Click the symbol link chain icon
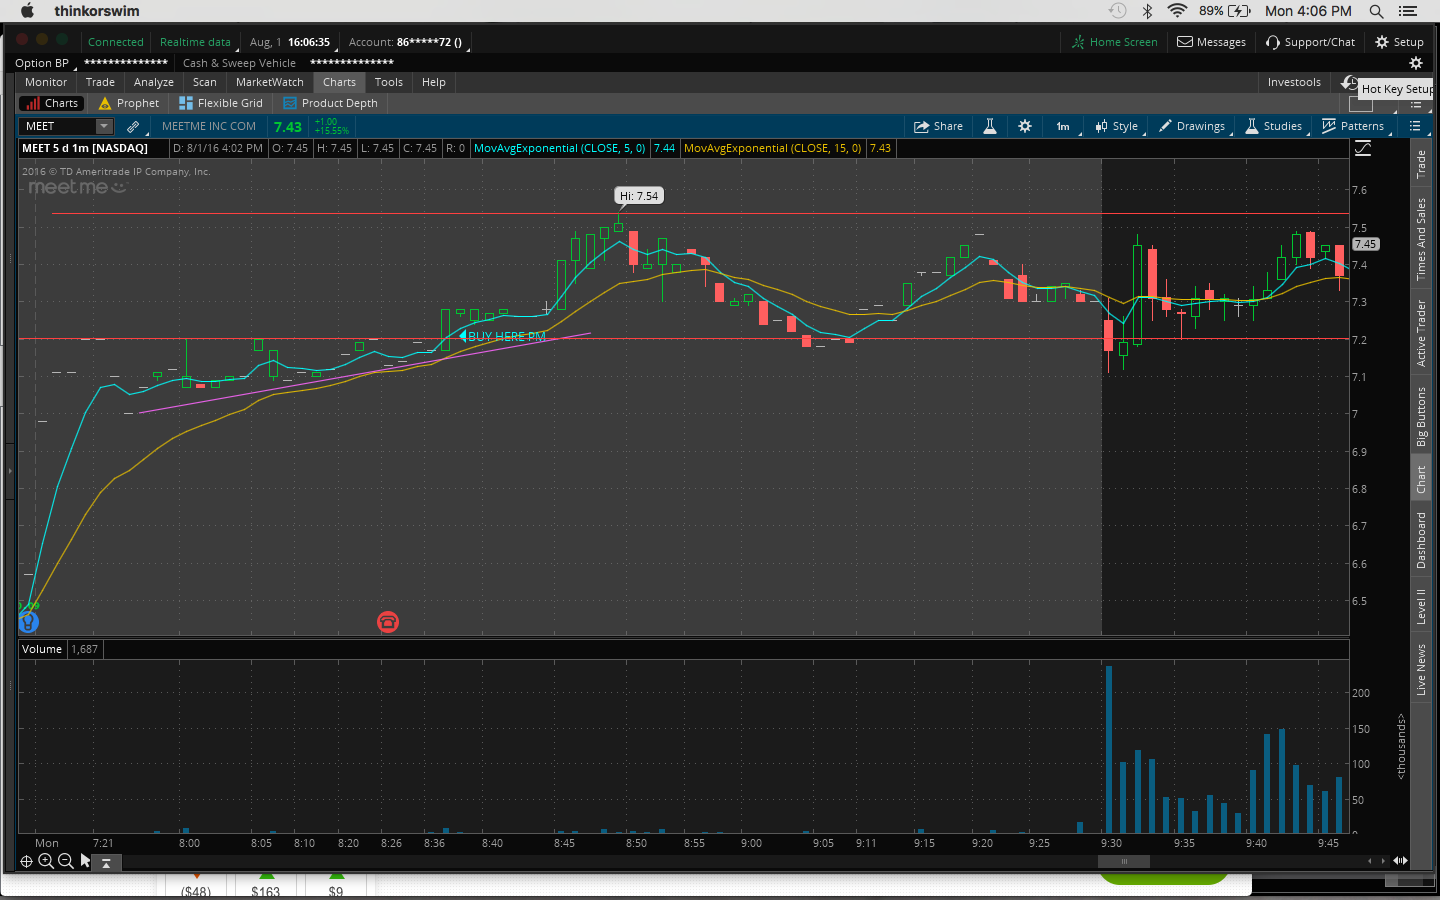Viewport: 1440px width, 900px height. click(x=133, y=126)
